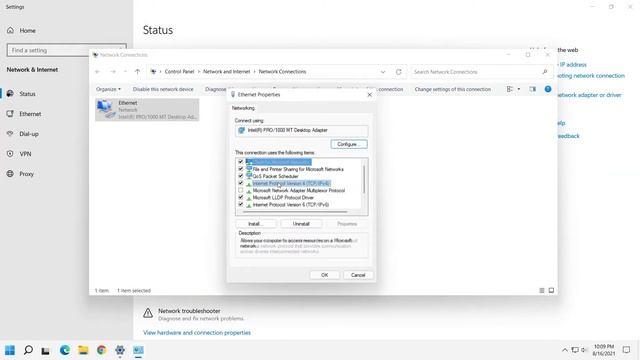Click the network tray icon
The image size is (640, 360).
575,350
